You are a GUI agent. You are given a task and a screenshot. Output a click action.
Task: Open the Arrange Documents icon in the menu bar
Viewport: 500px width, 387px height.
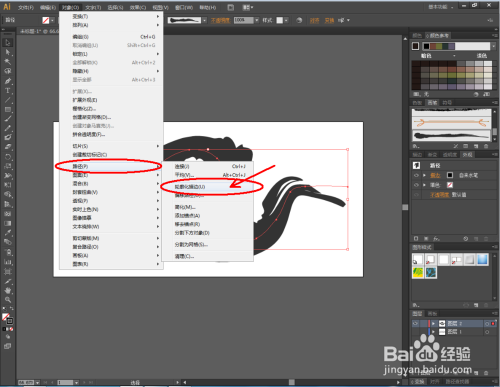coord(247,7)
